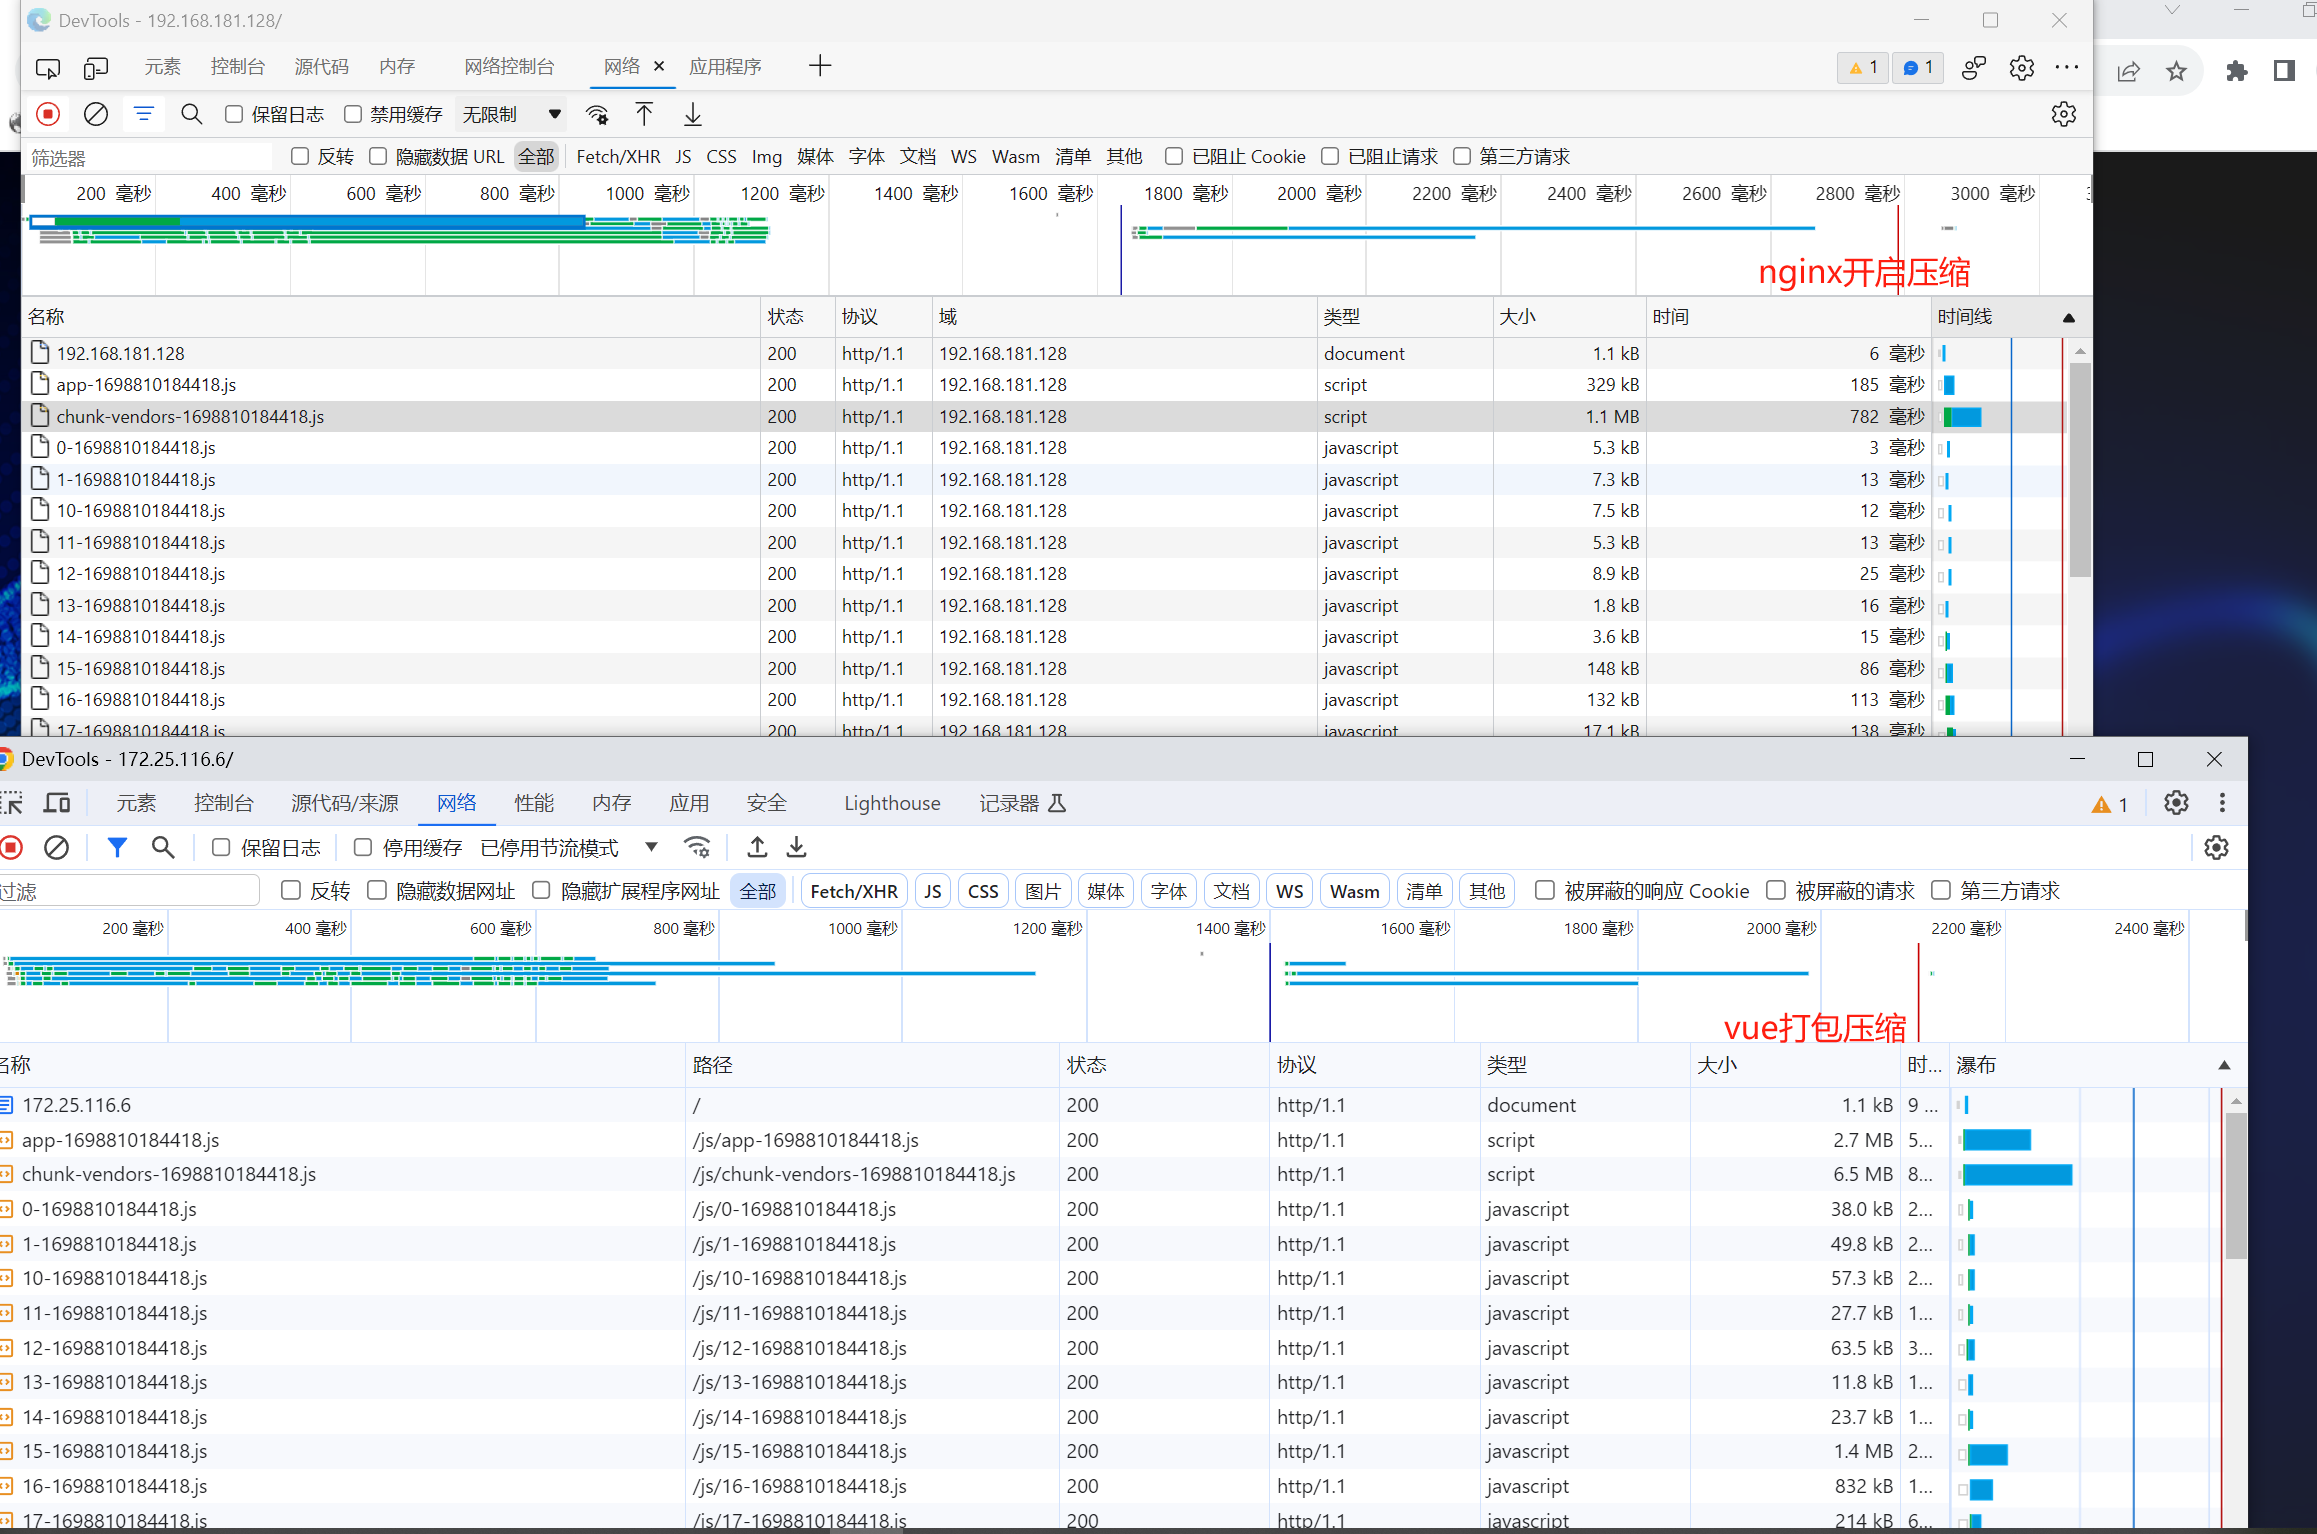Toggle the blue filter funnel in lower DevTools
Image resolution: width=2317 pixels, height=1534 pixels.
point(117,848)
